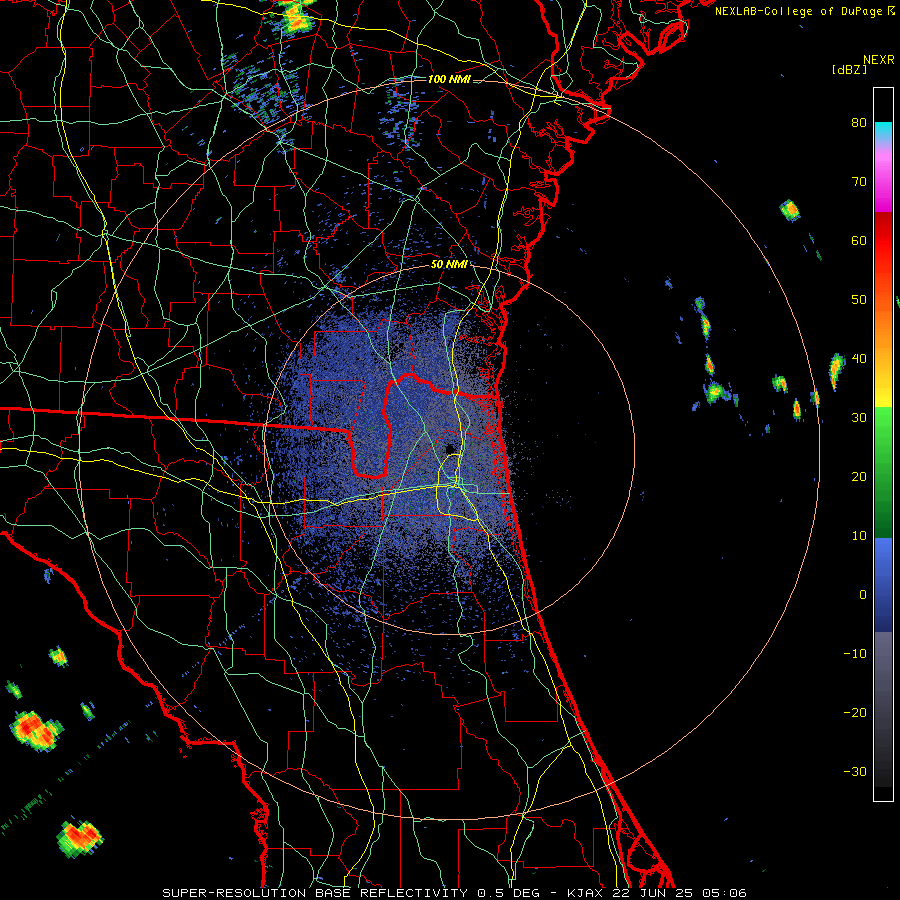Click the -20 value on the dBZ scale
The width and height of the screenshot is (900, 900).
(x=855, y=712)
